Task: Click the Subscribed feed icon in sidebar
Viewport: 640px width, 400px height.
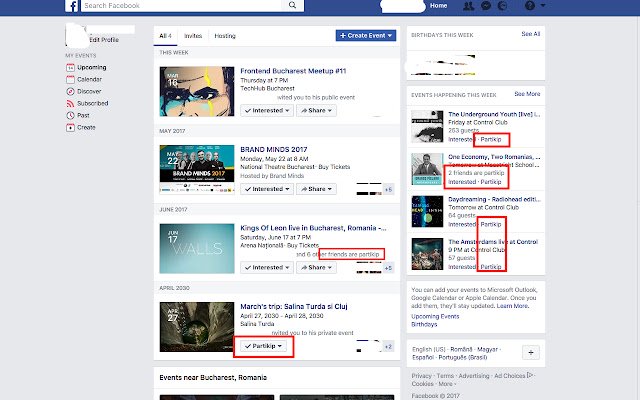Action: pos(70,103)
